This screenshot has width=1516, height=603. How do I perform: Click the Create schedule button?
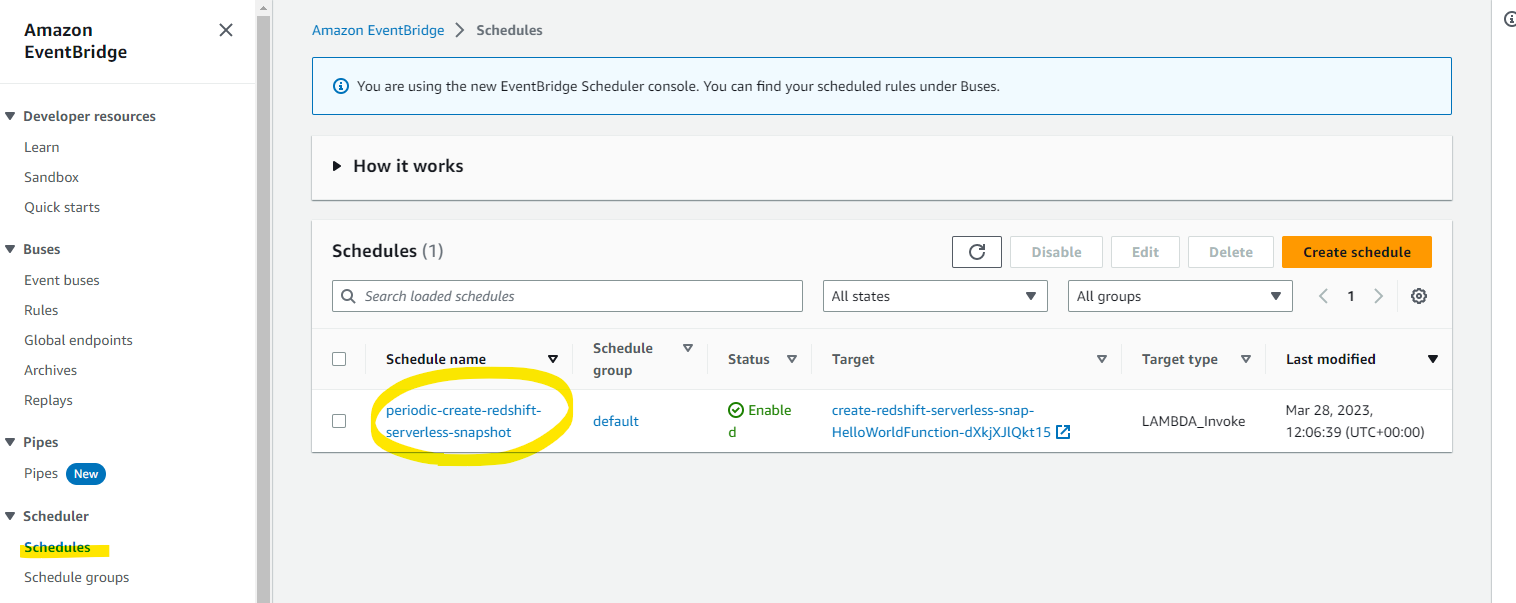(x=1357, y=252)
